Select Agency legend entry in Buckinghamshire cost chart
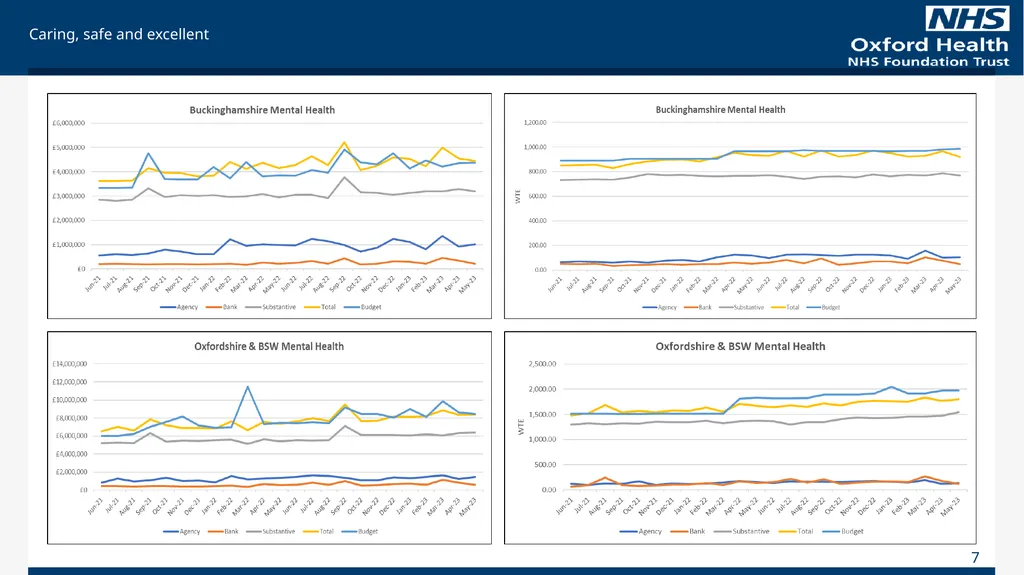1024x575 pixels. pos(179,307)
